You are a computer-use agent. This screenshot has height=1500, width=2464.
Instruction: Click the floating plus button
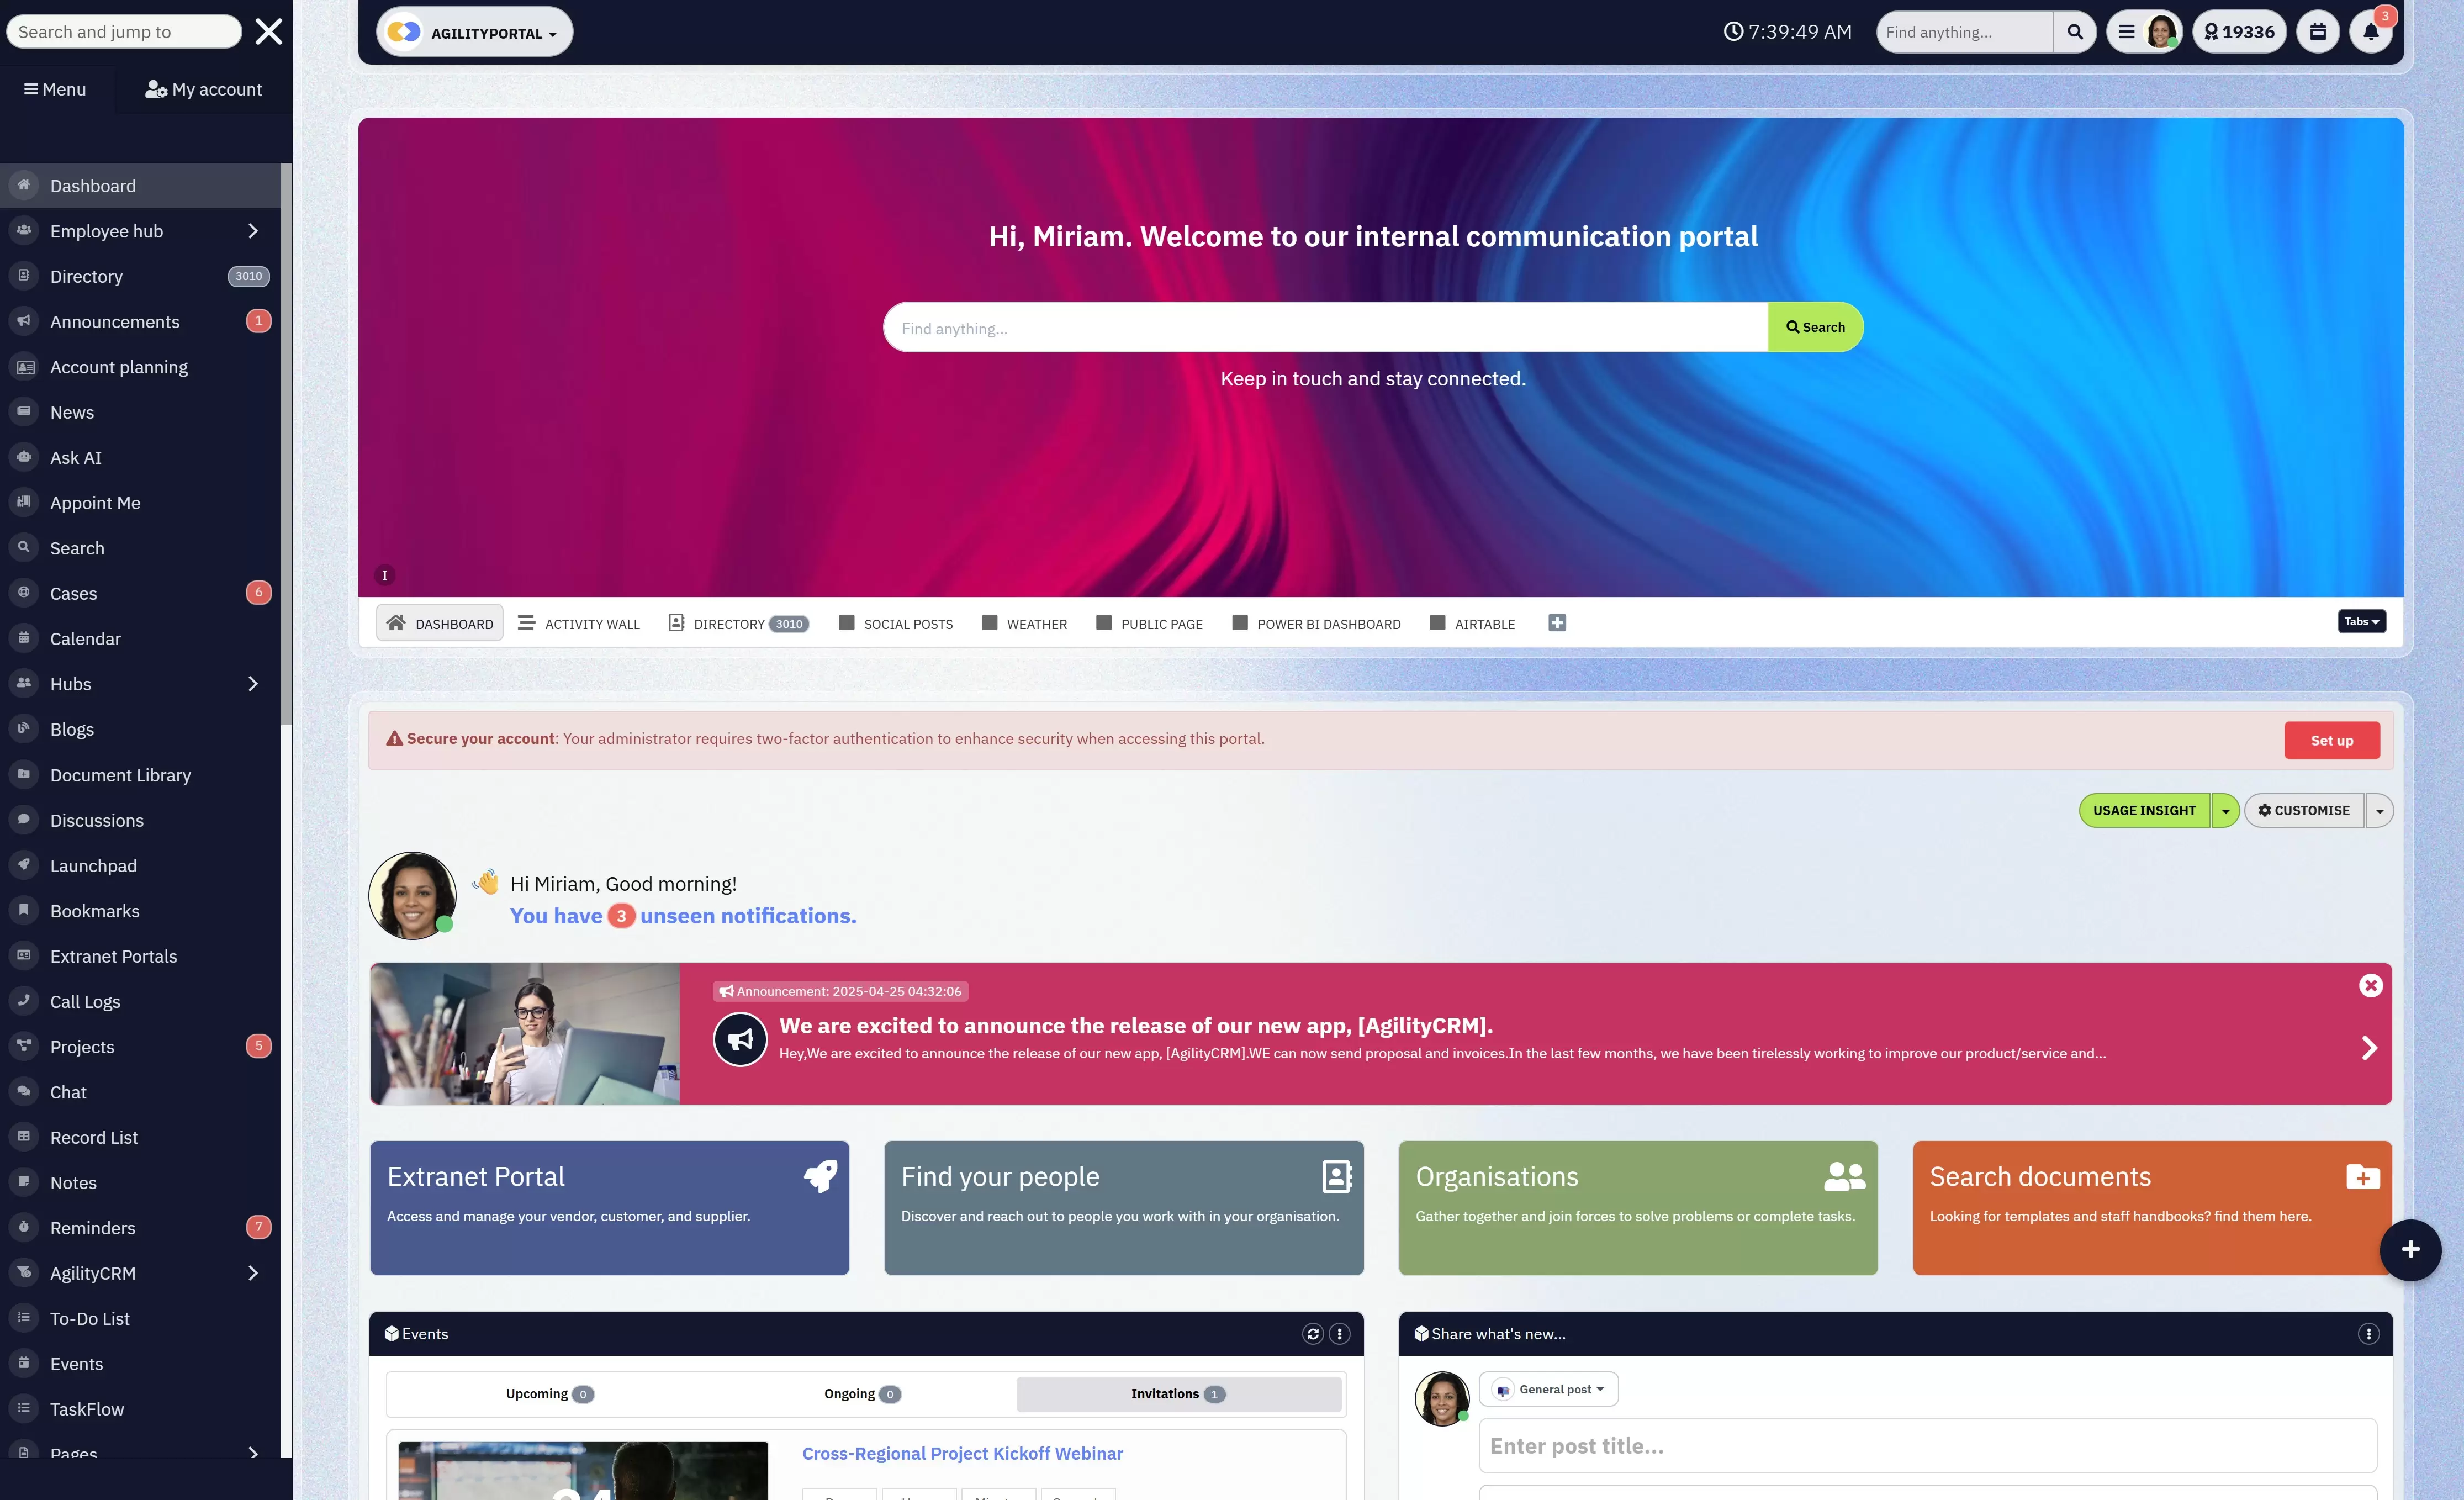click(x=2410, y=1249)
